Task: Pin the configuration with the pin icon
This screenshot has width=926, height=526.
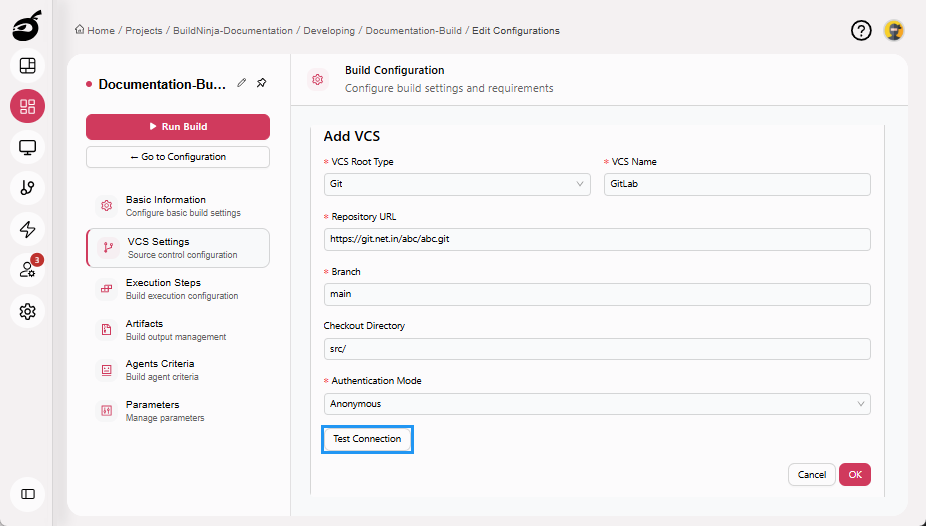Action: point(262,83)
